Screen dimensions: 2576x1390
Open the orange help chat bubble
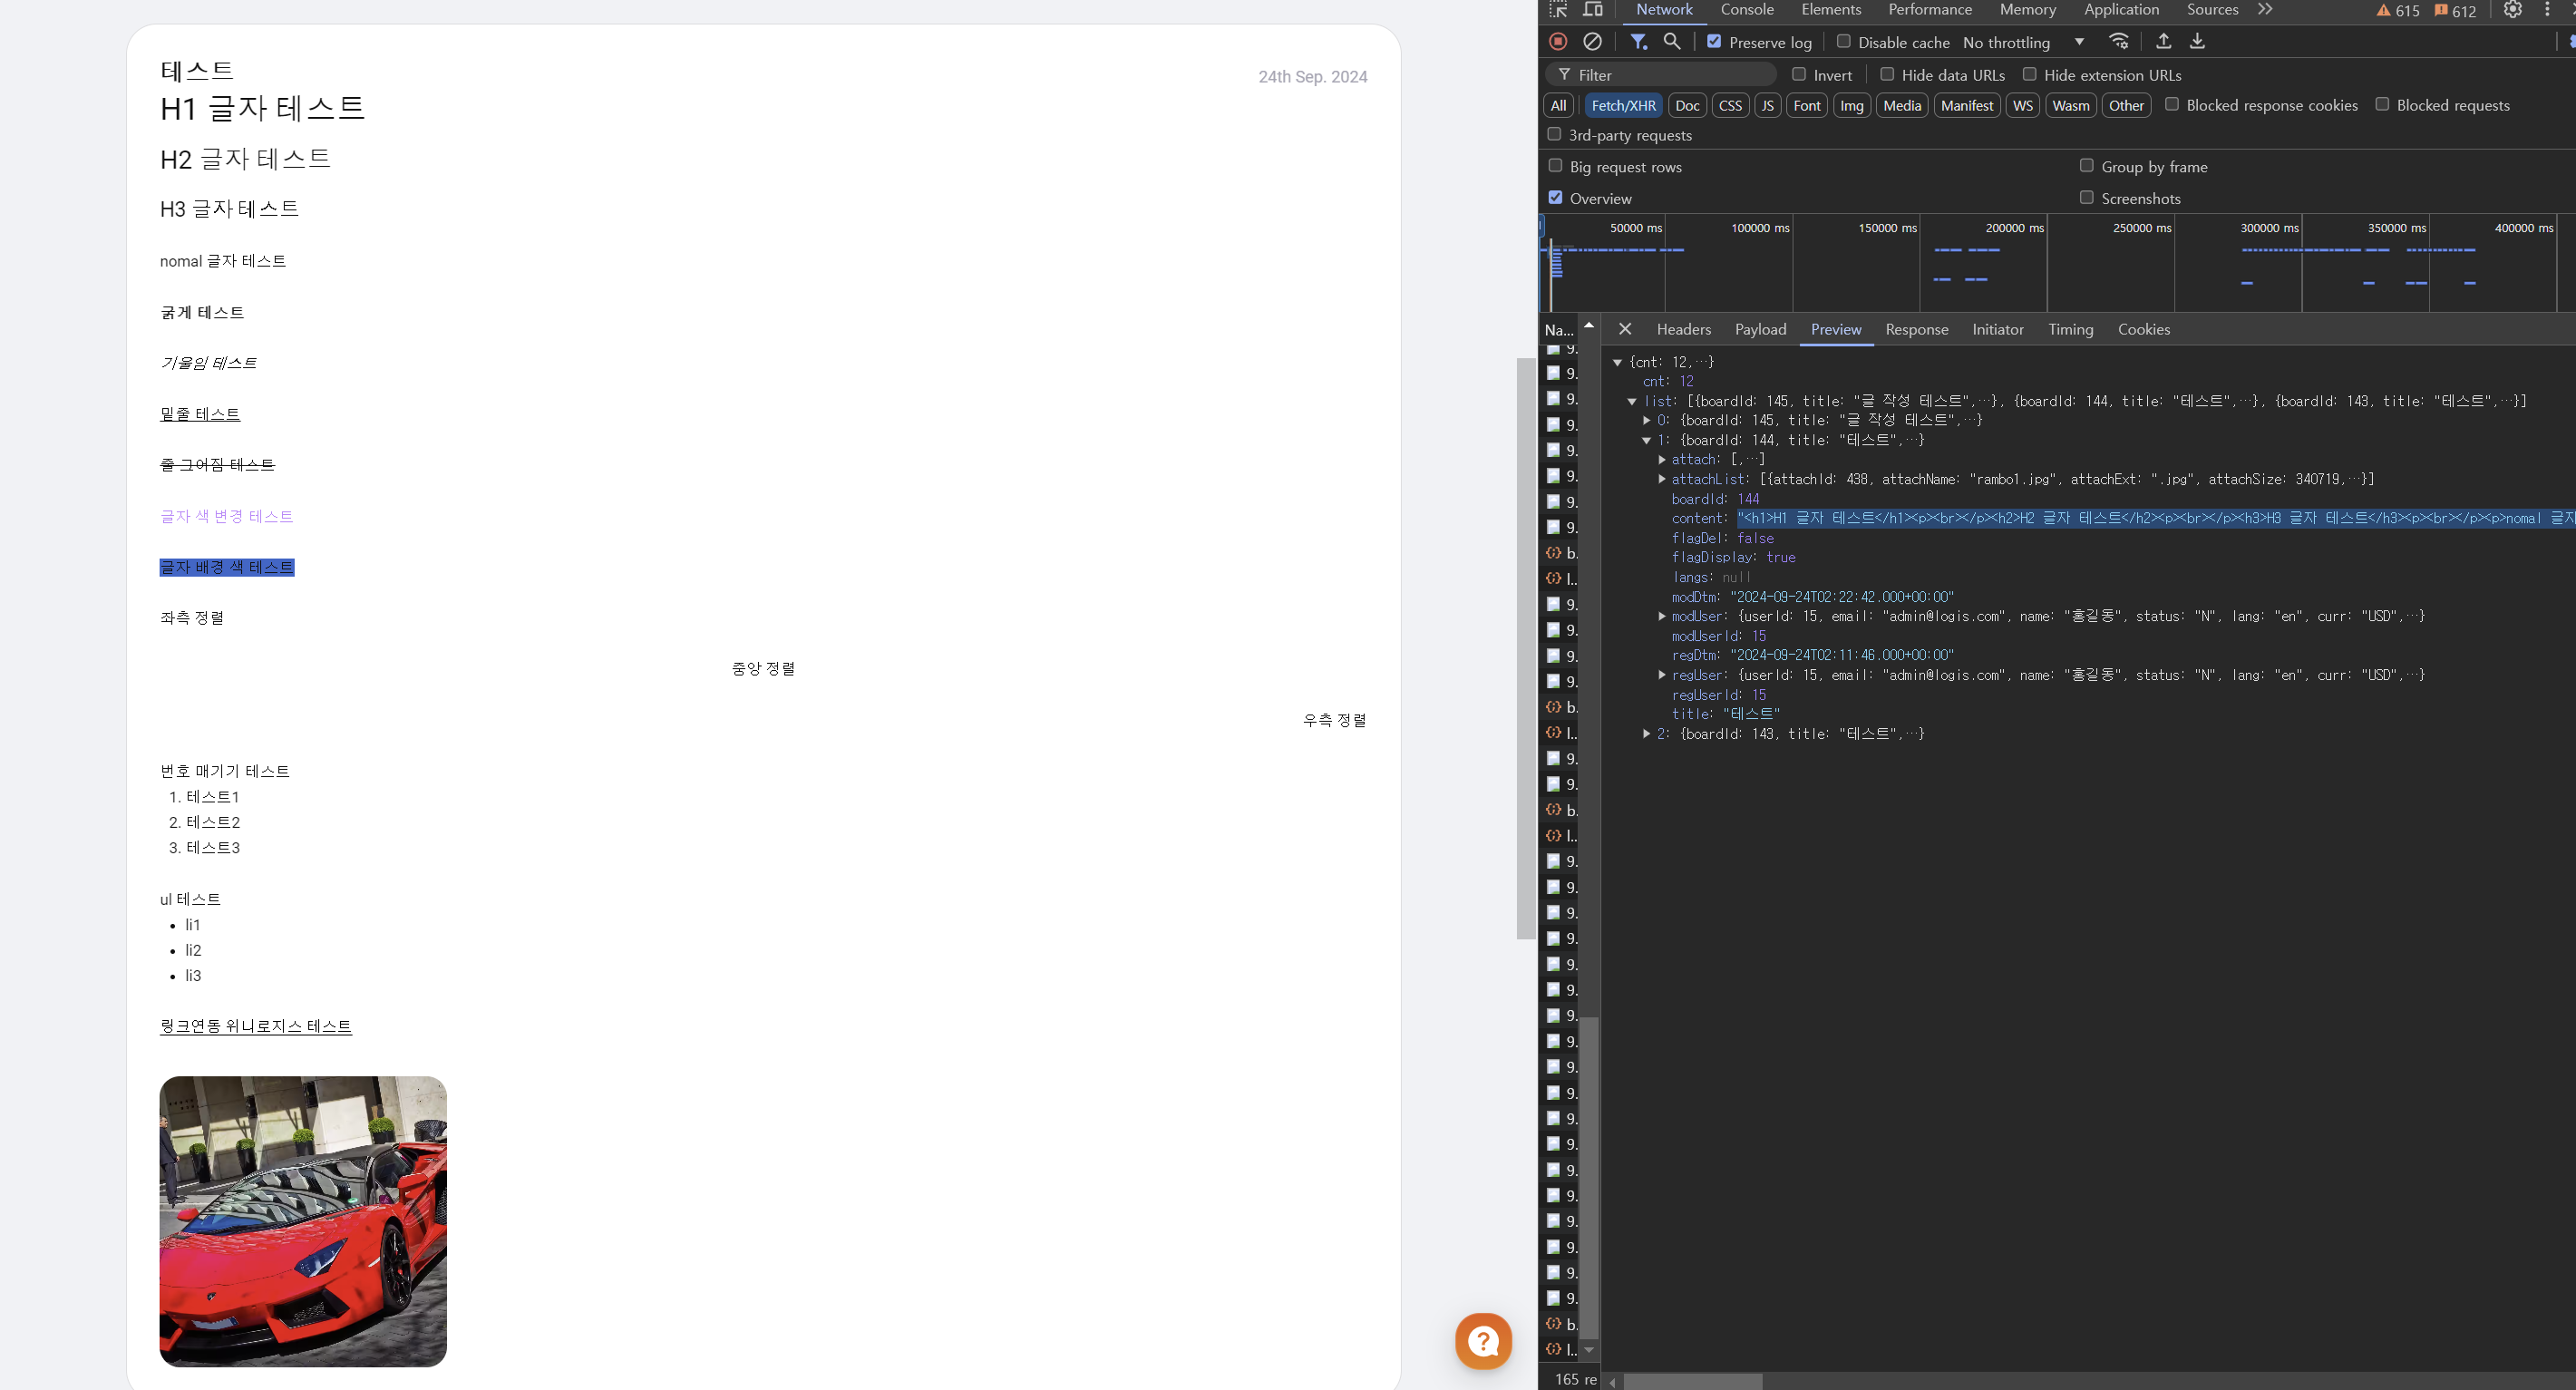[1483, 1340]
